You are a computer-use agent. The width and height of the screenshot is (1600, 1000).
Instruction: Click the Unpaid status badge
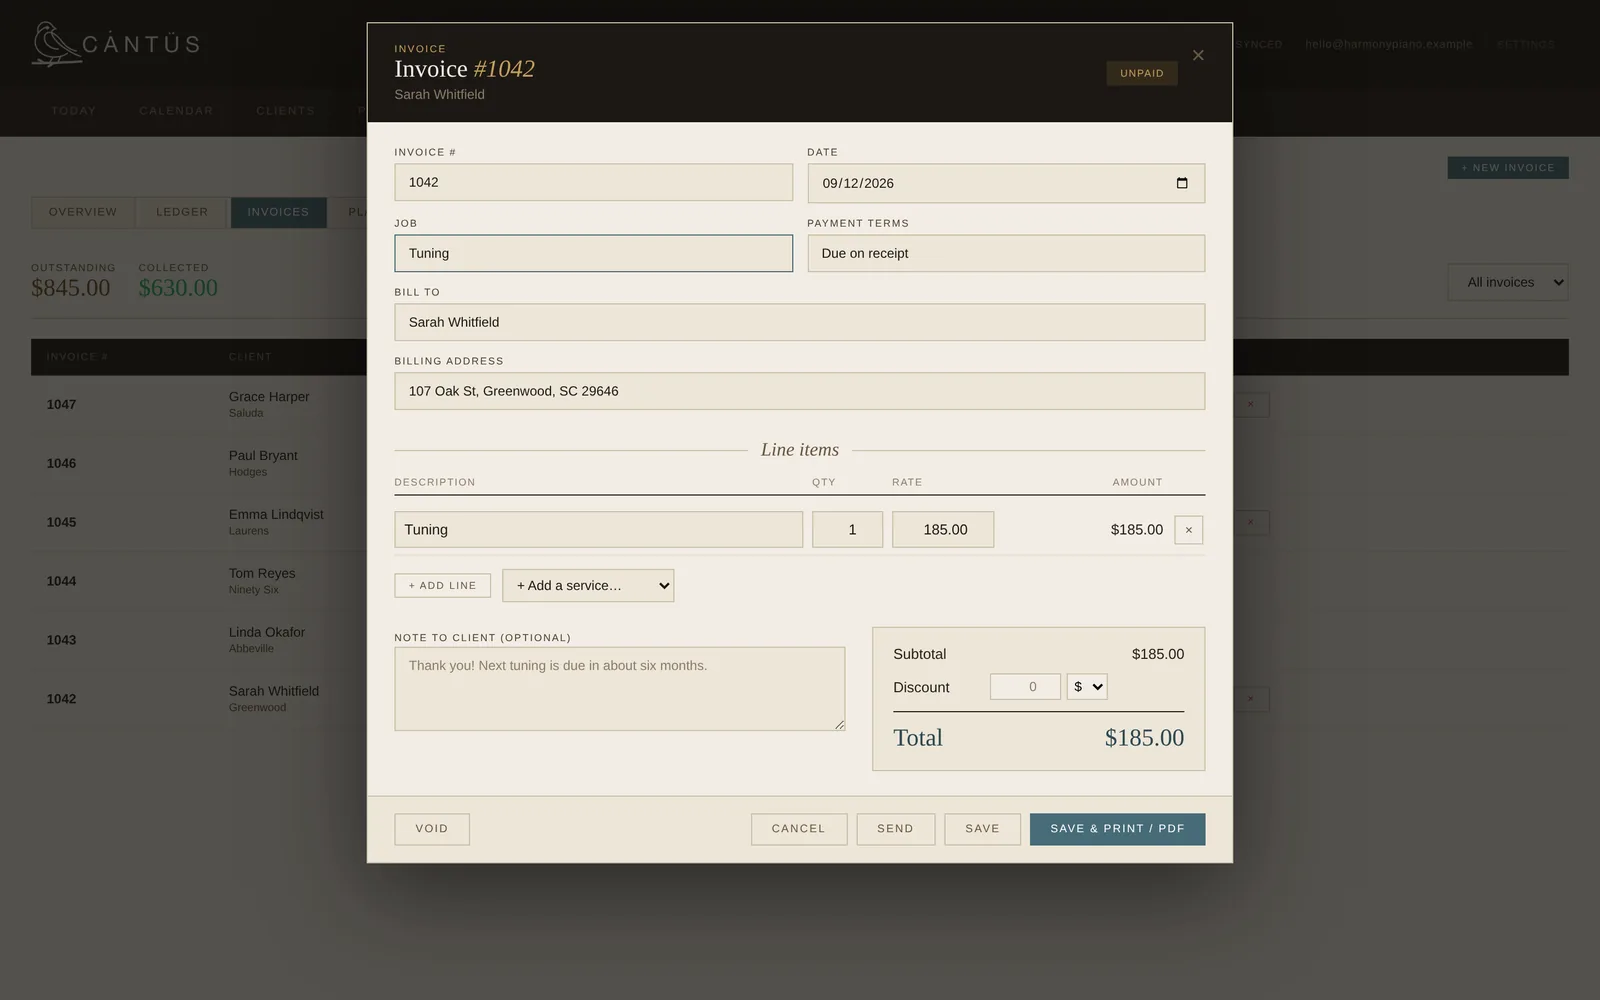point(1142,73)
